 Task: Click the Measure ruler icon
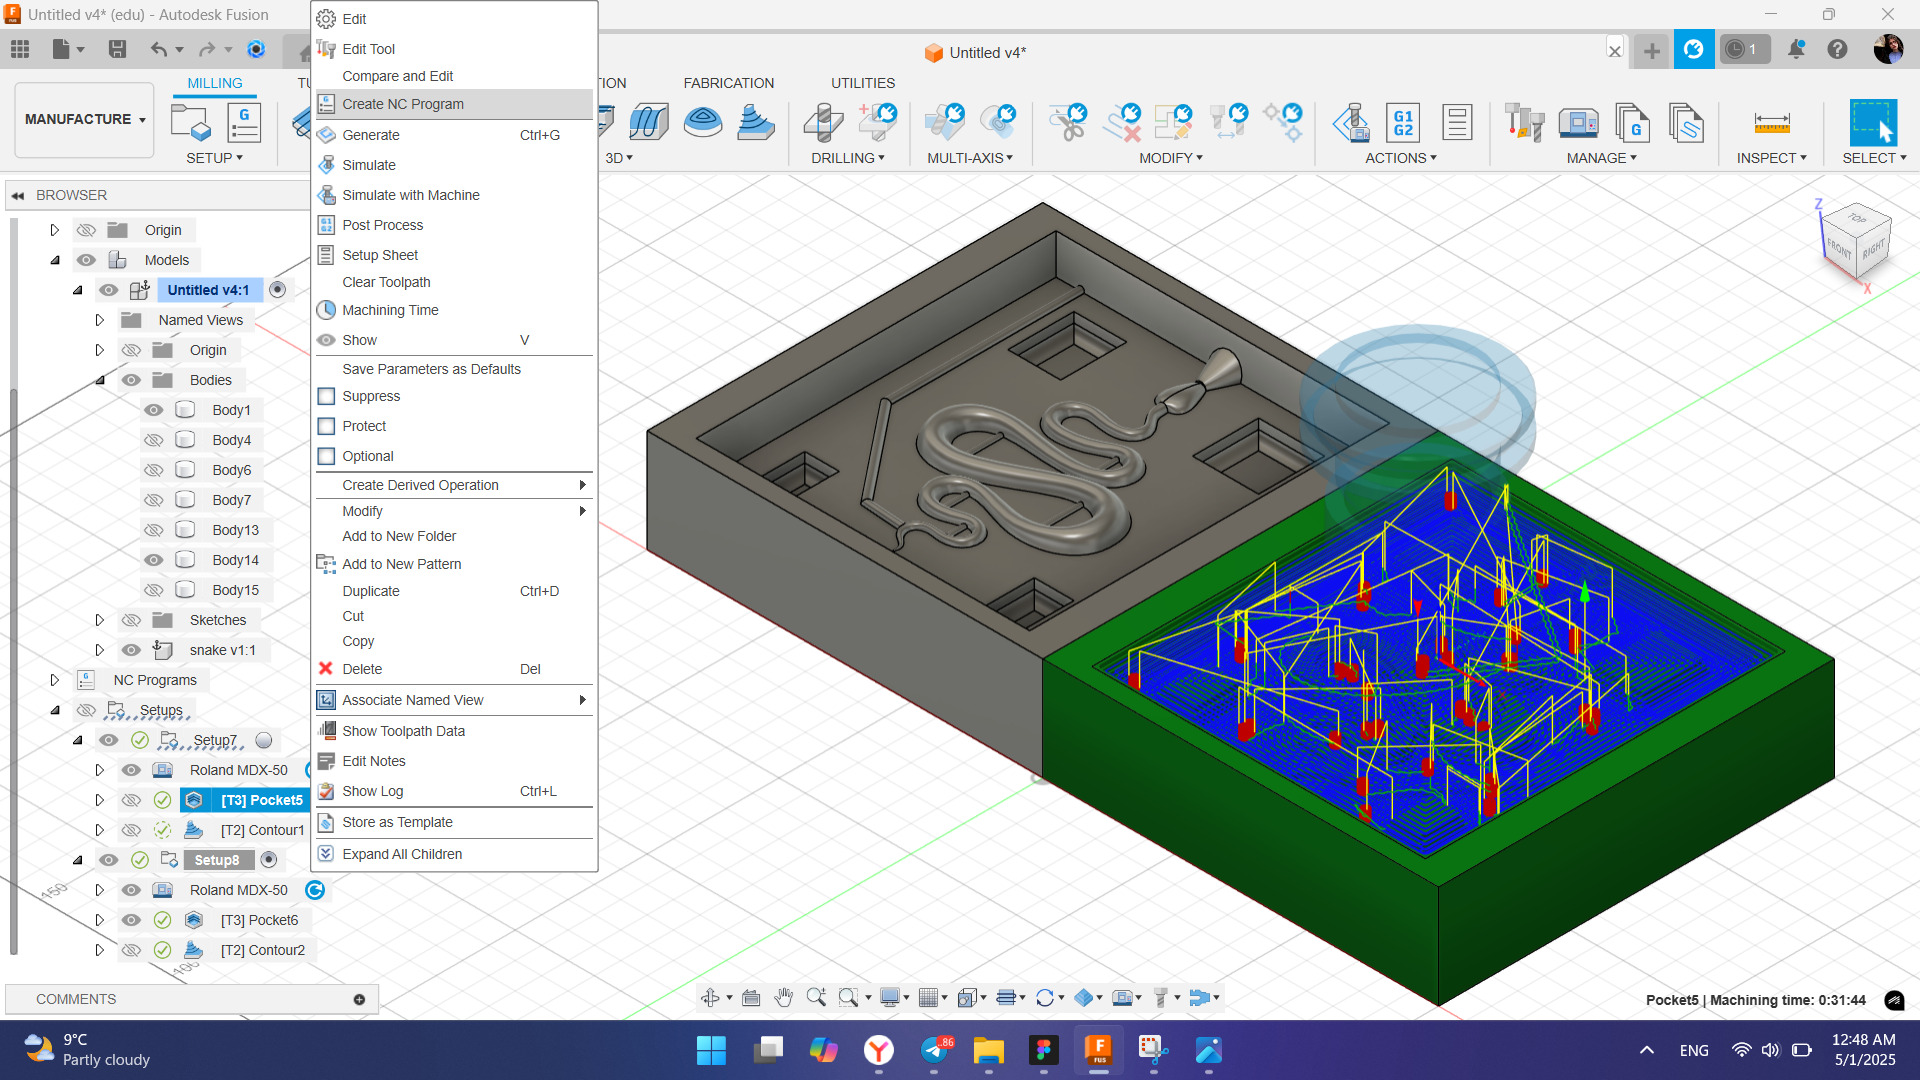pyautogui.click(x=1772, y=123)
